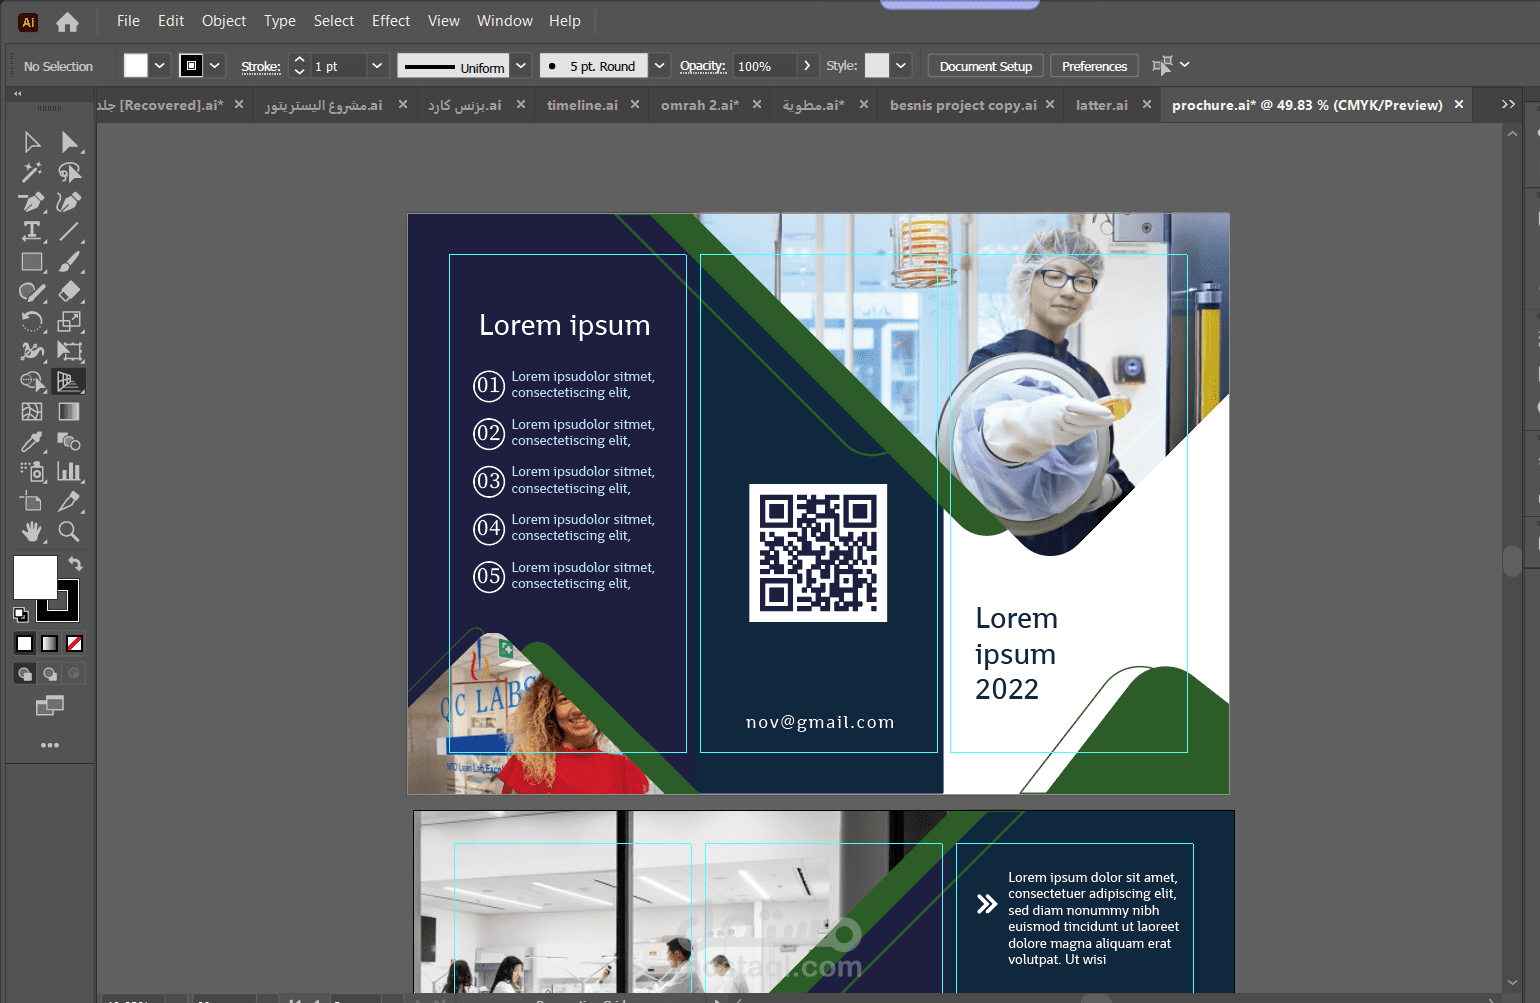The image size is (1540, 1003).
Task: Swap fill and stroke colors
Action: [x=75, y=564]
